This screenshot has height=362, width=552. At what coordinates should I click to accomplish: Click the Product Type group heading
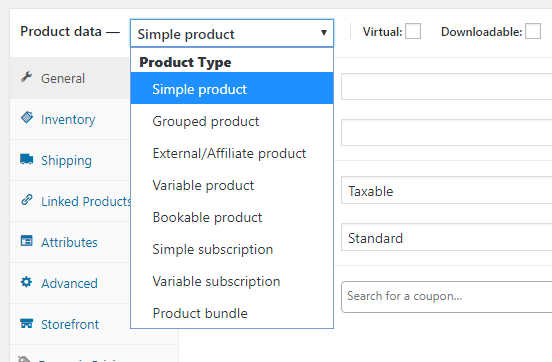[185, 62]
